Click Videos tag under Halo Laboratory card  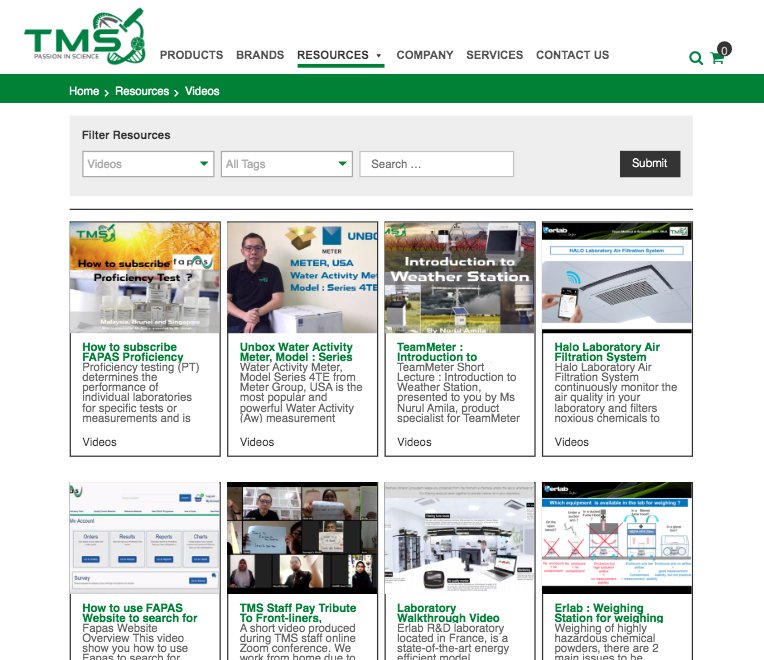572,442
